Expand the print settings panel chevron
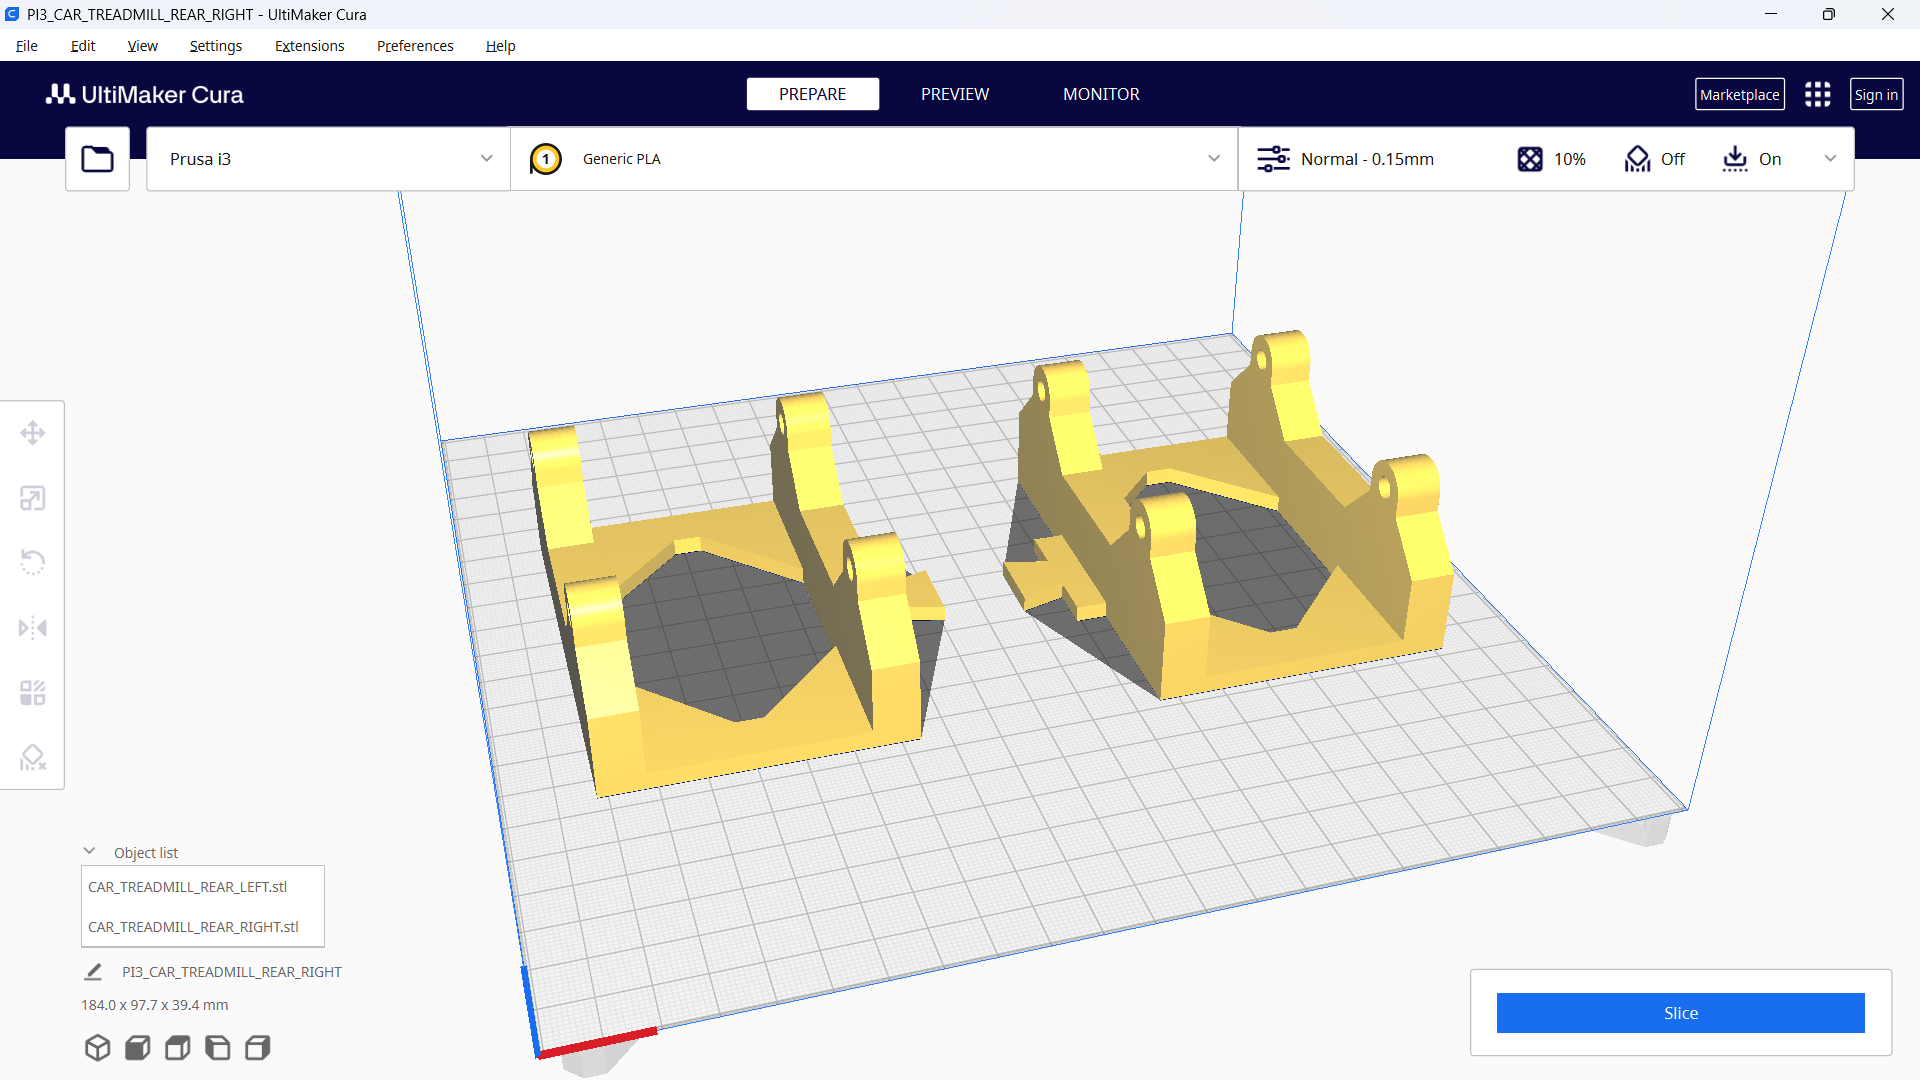The height and width of the screenshot is (1080, 1920). point(1831,158)
